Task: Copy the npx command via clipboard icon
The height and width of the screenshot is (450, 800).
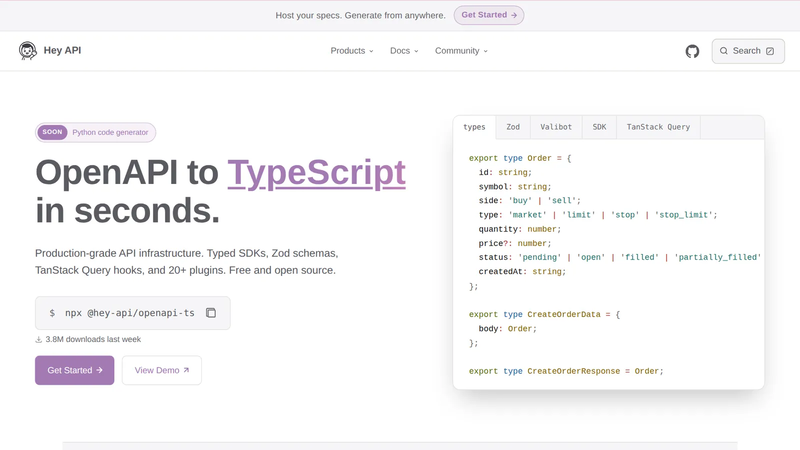Action: pyautogui.click(x=211, y=313)
